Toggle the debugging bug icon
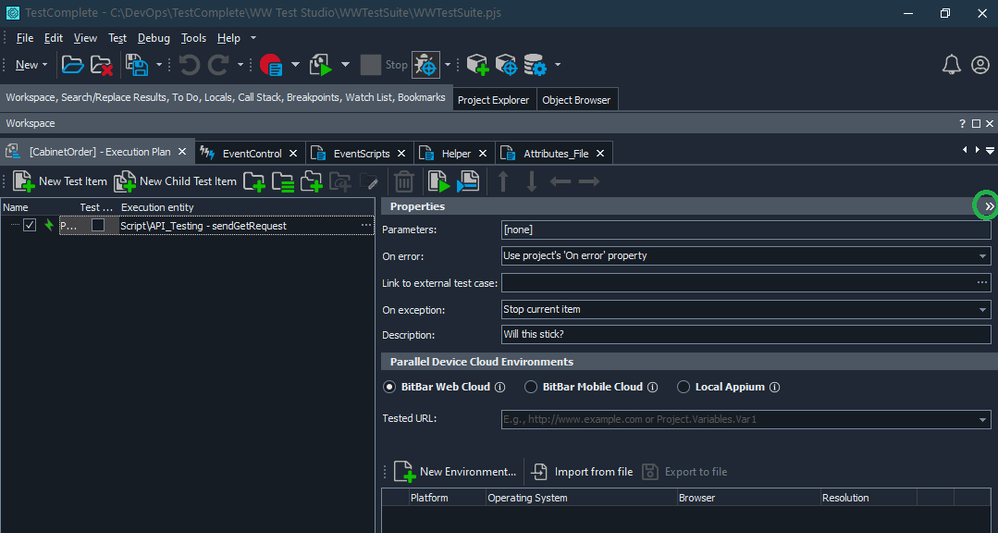The height and width of the screenshot is (533, 998). 425,65
